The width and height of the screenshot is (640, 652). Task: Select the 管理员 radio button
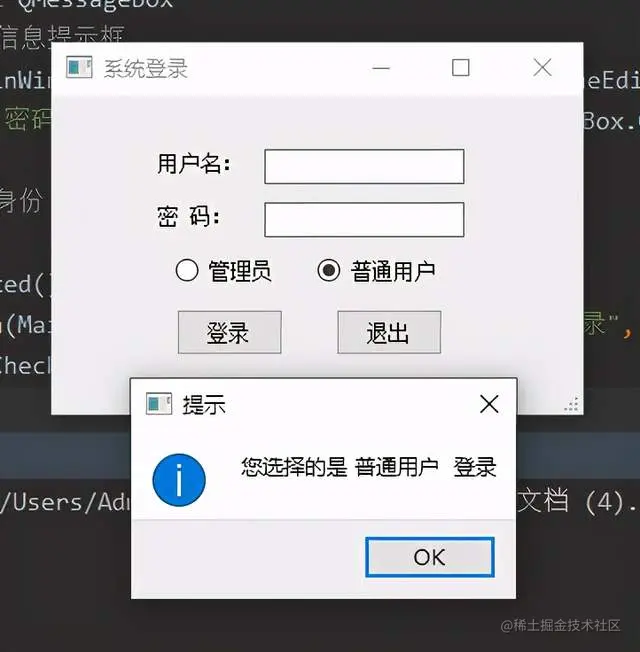coord(187,271)
